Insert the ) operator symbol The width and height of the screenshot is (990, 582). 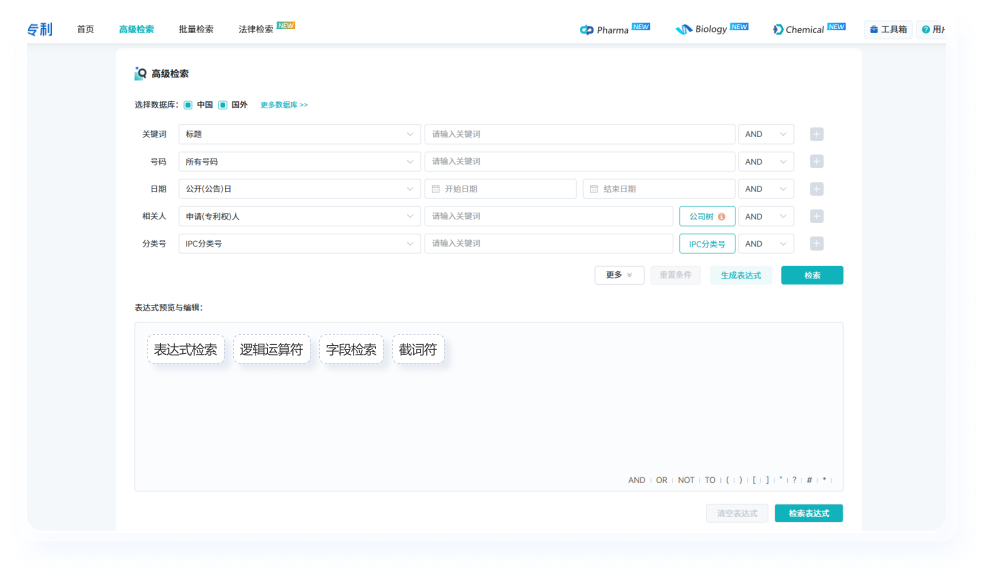coord(741,480)
